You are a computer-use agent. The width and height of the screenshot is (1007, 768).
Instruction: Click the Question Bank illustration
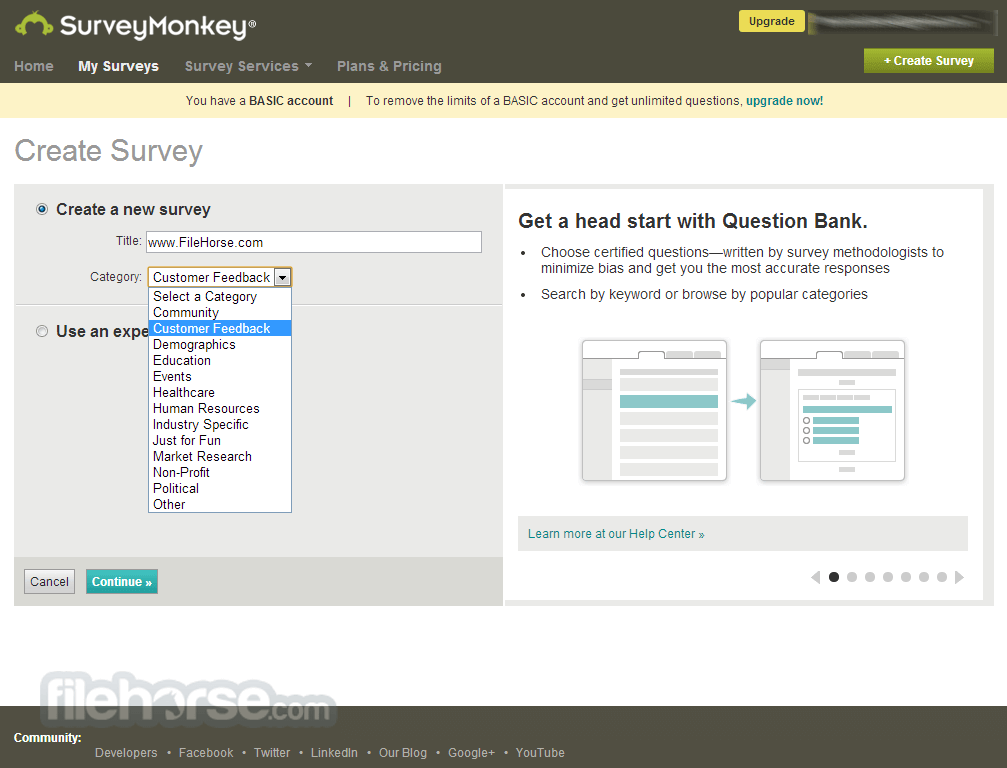click(743, 410)
